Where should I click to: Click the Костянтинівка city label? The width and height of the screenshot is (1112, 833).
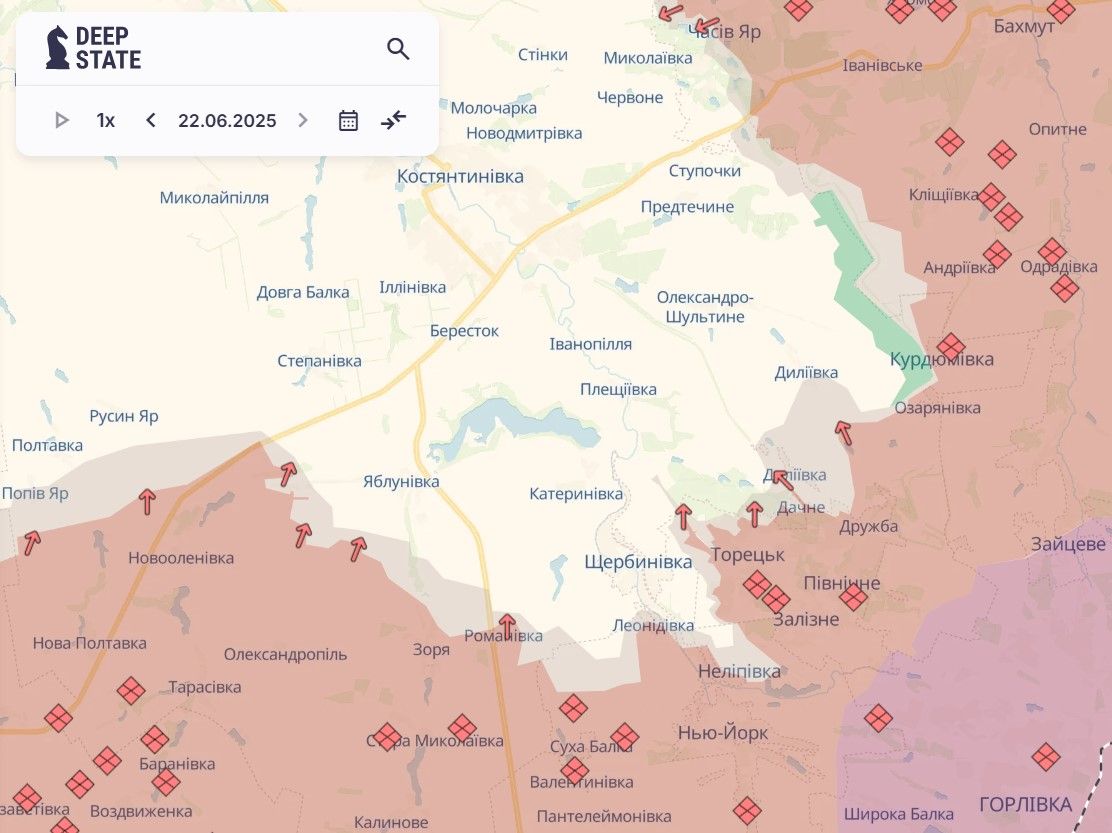click(x=460, y=176)
